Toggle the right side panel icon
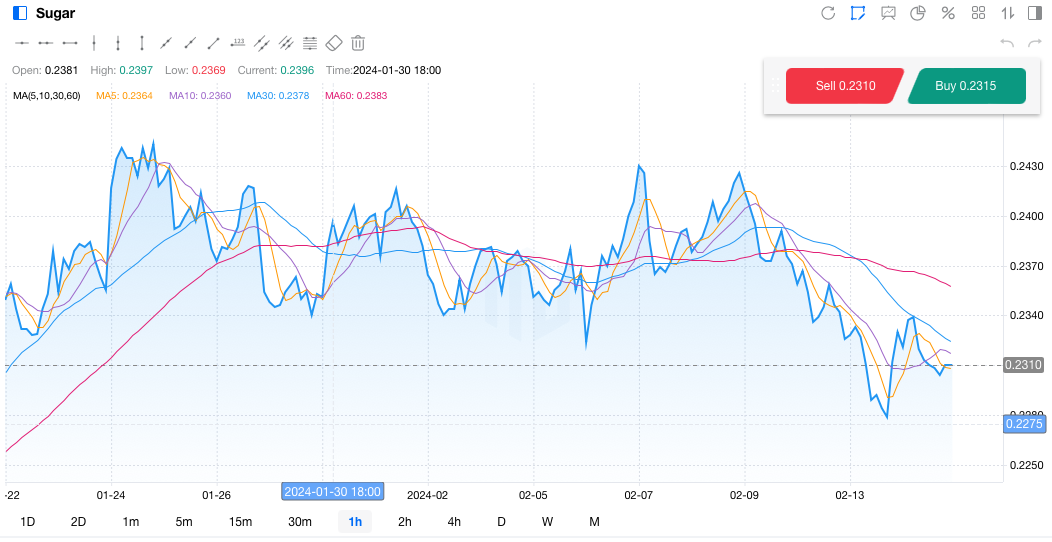Screen dimensions: 1052x542 click(x=1034, y=13)
